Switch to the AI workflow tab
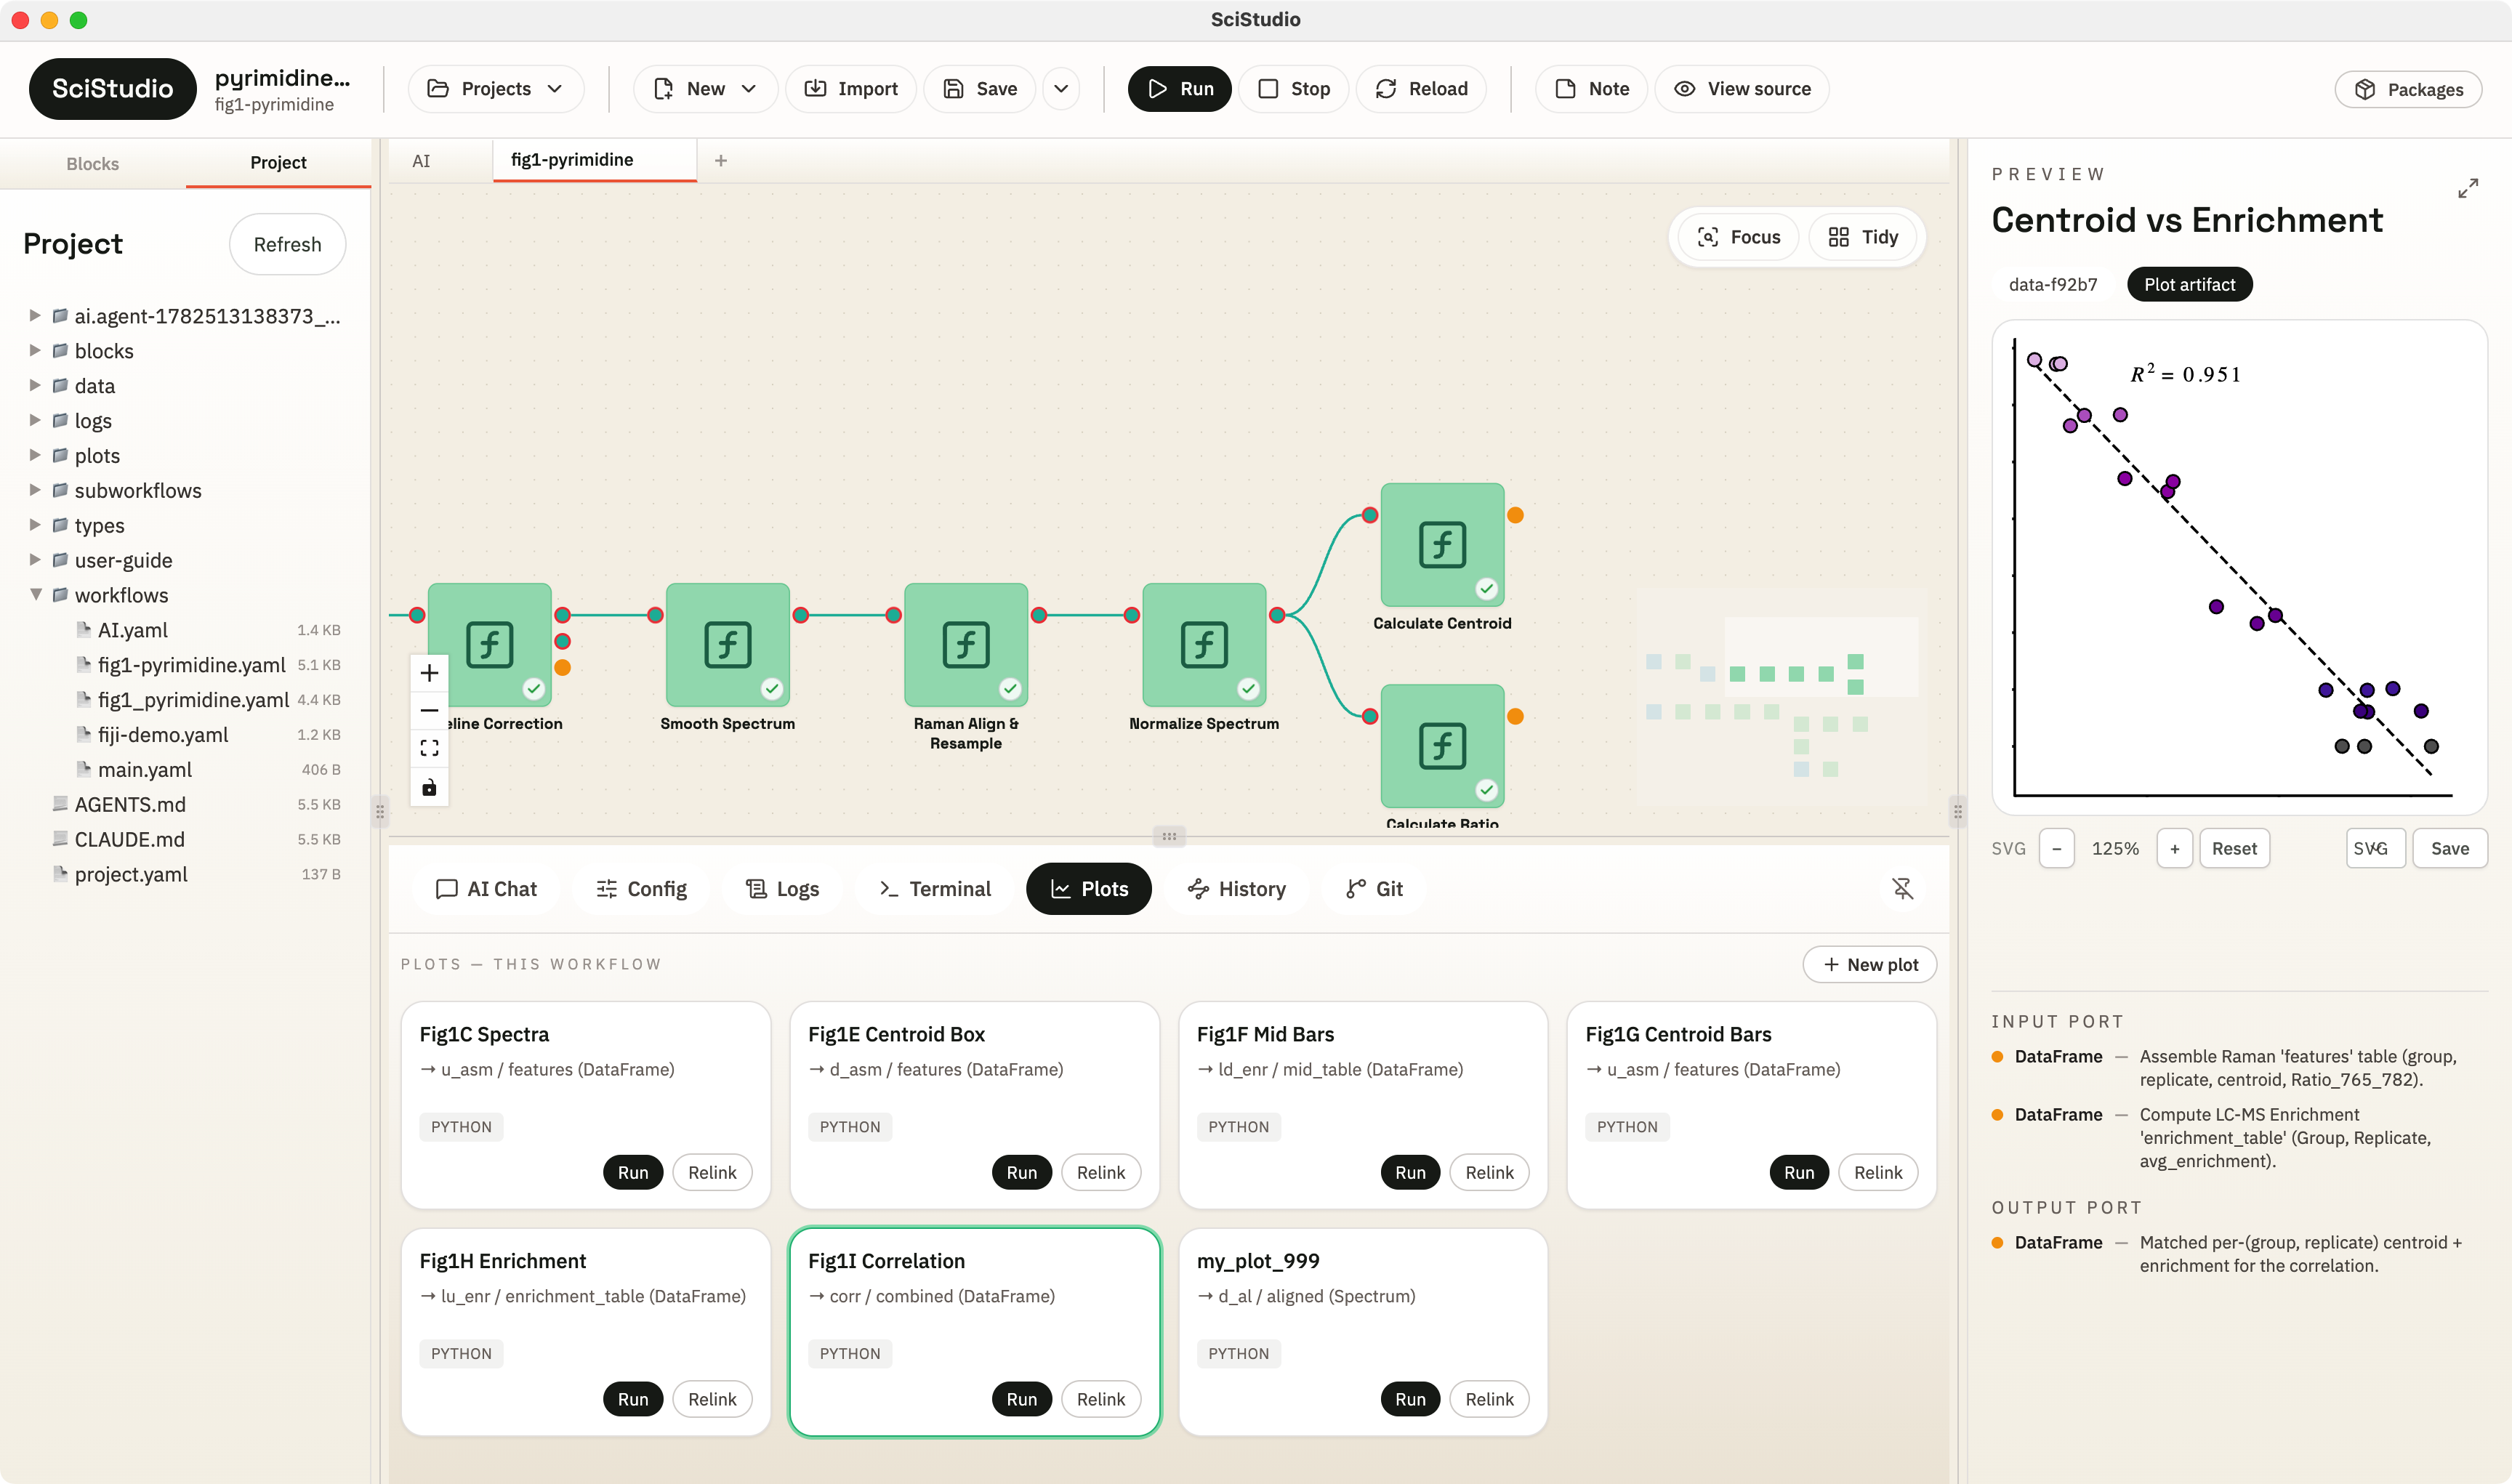This screenshot has height=1484, width=2512. point(421,160)
